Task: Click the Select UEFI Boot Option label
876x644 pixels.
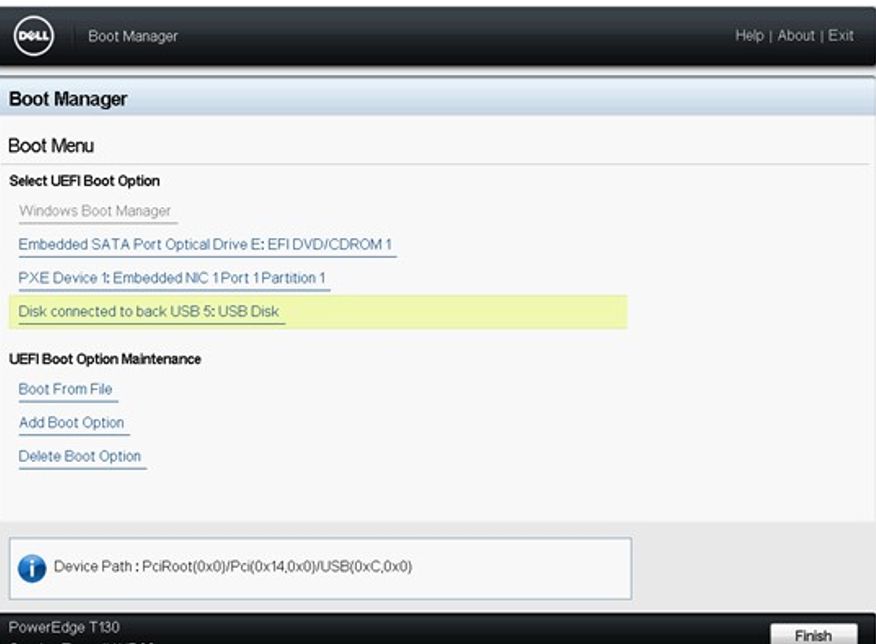Action: [84, 181]
